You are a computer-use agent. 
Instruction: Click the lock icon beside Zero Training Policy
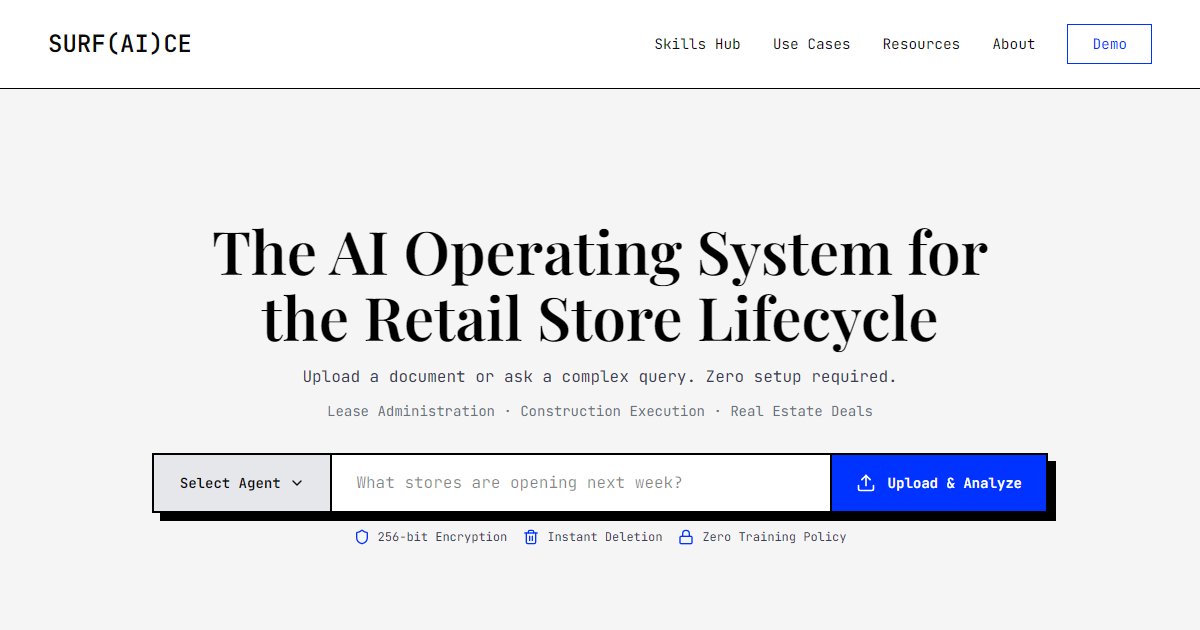coord(686,537)
